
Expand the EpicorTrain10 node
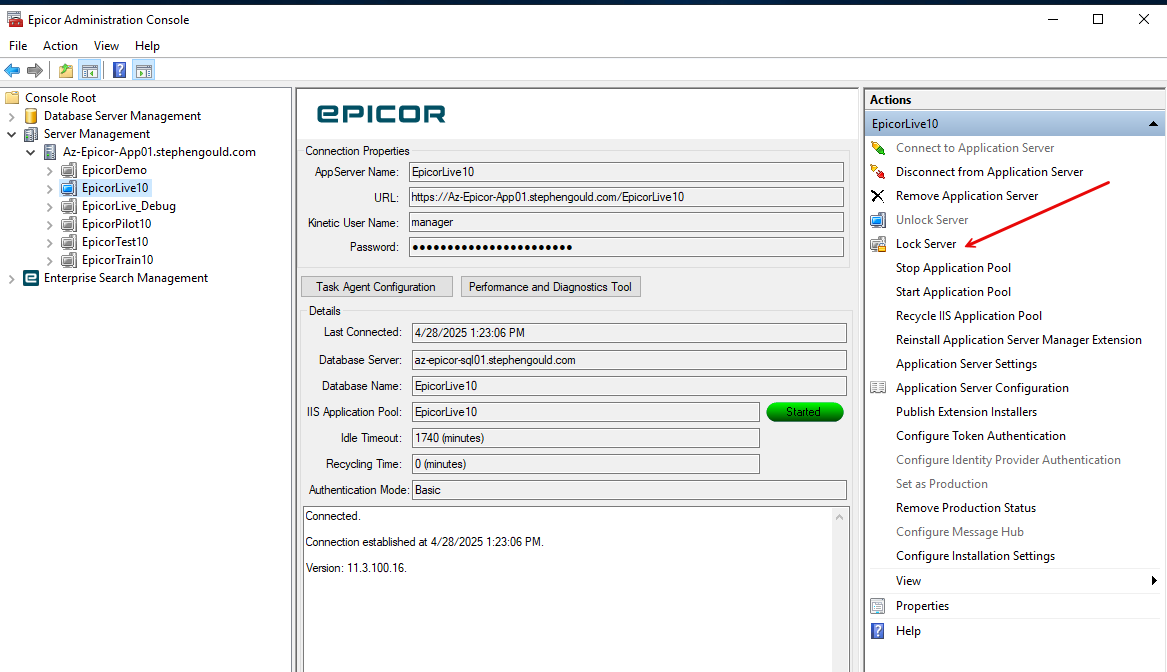49,260
